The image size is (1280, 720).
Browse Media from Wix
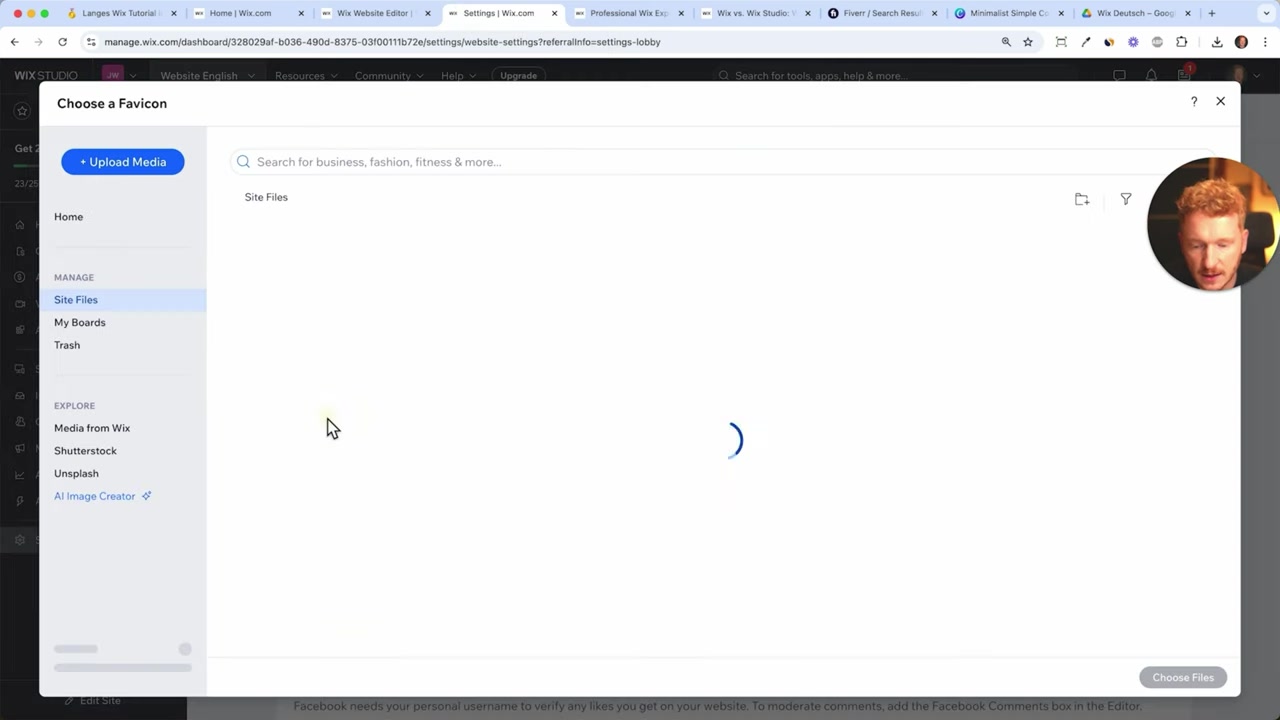(x=92, y=428)
